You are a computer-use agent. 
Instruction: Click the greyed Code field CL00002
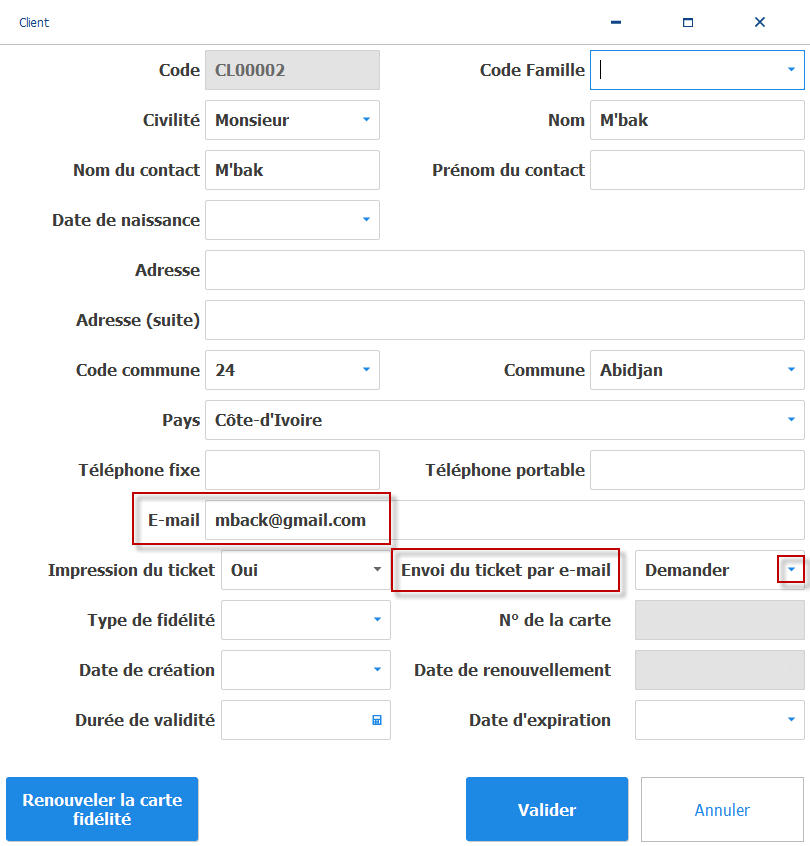tap(292, 70)
